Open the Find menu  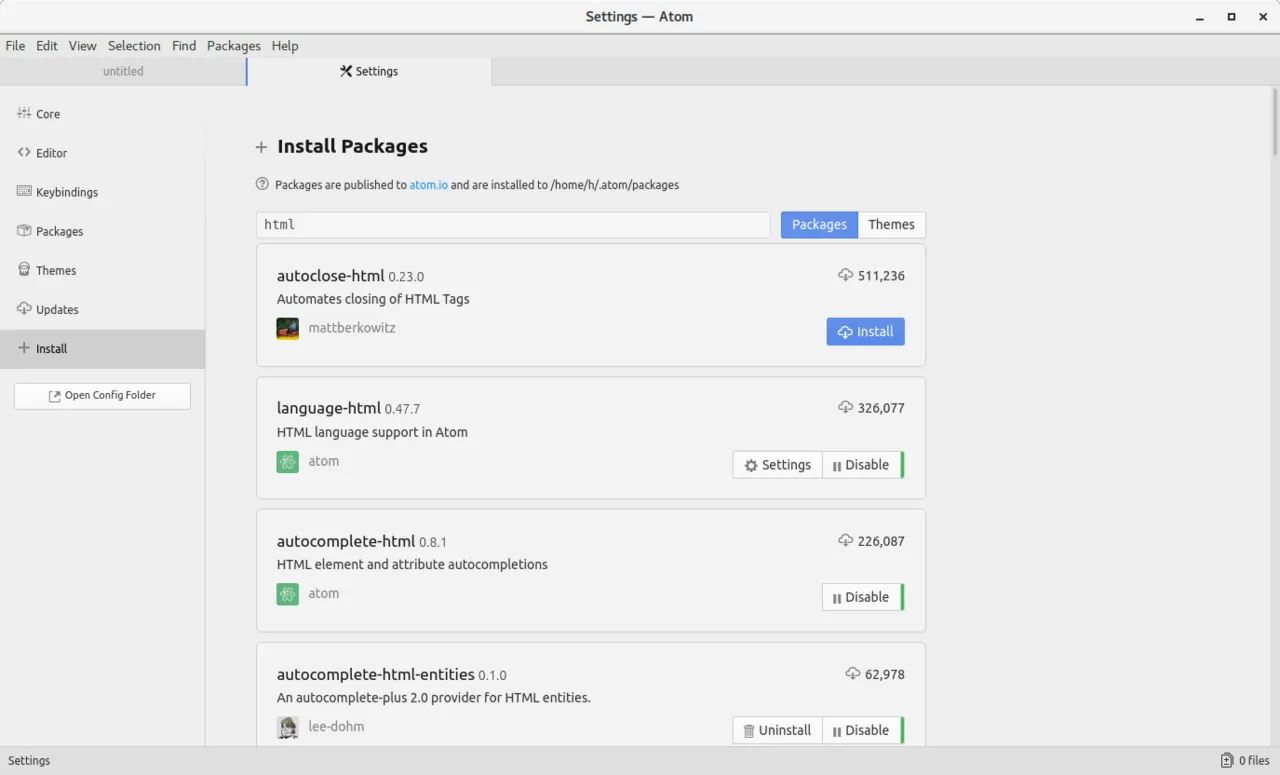(x=184, y=46)
